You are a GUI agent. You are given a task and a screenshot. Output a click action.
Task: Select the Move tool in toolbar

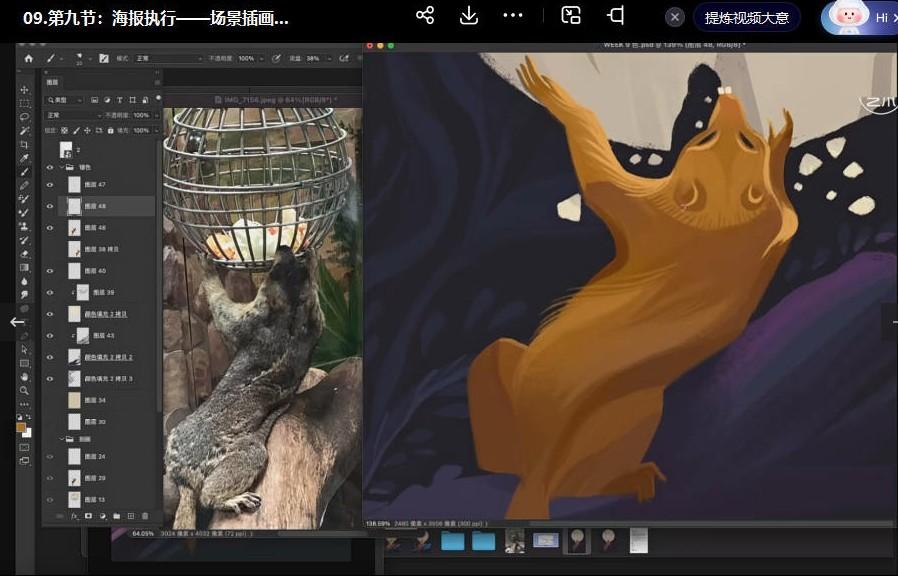coord(25,90)
